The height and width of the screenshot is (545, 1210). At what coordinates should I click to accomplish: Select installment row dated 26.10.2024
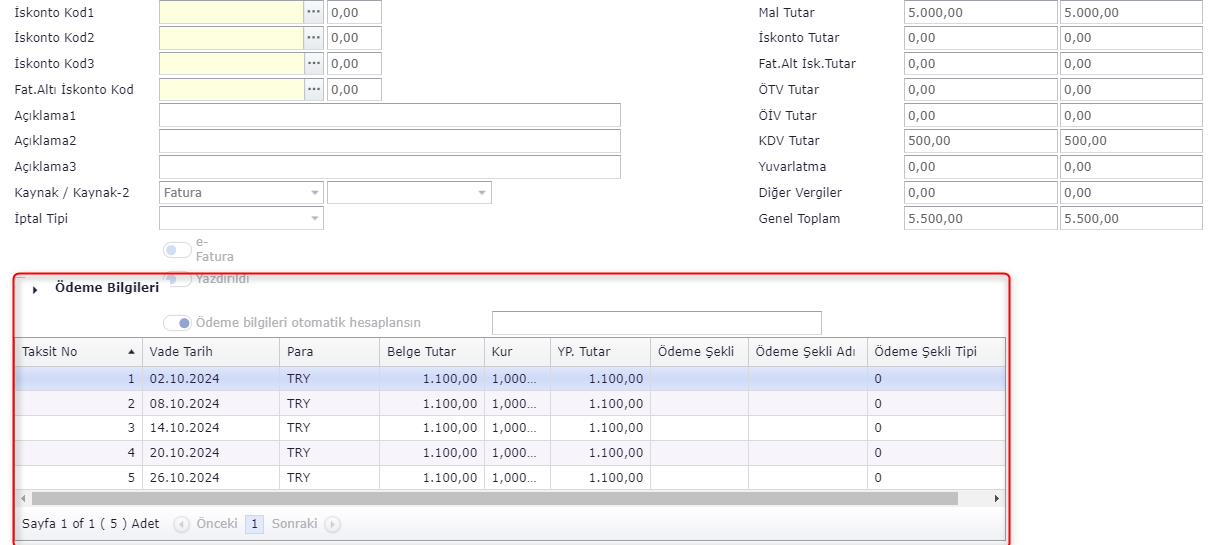[x=510, y=478]
